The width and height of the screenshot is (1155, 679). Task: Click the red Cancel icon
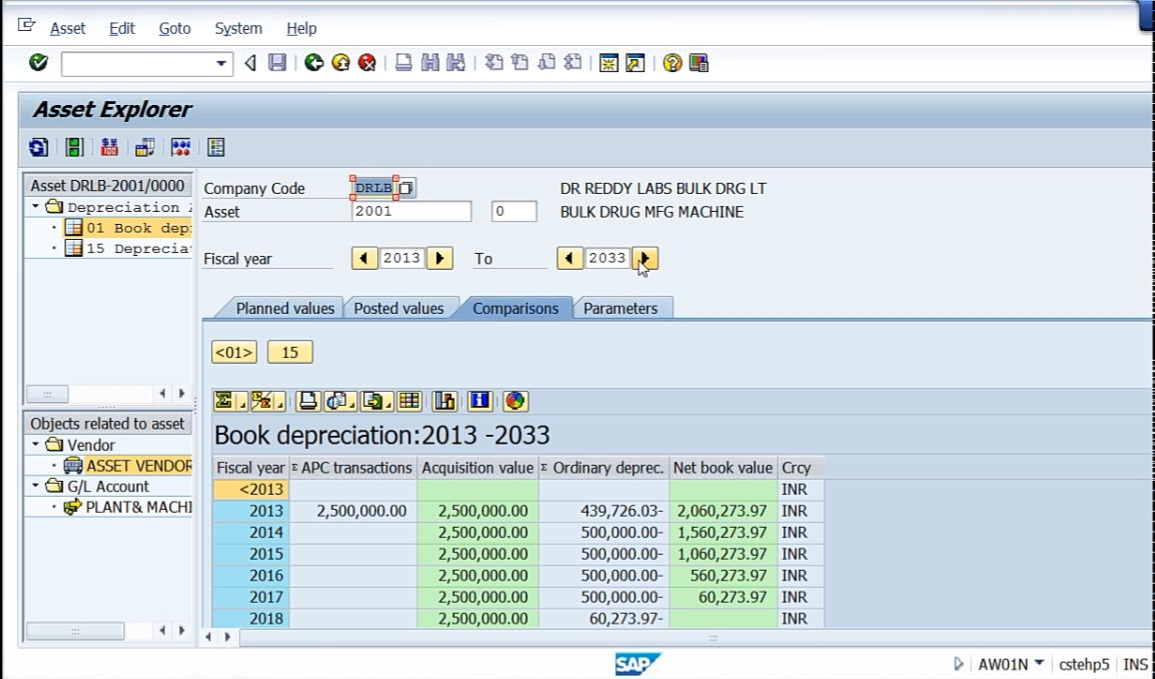[367, 63]
